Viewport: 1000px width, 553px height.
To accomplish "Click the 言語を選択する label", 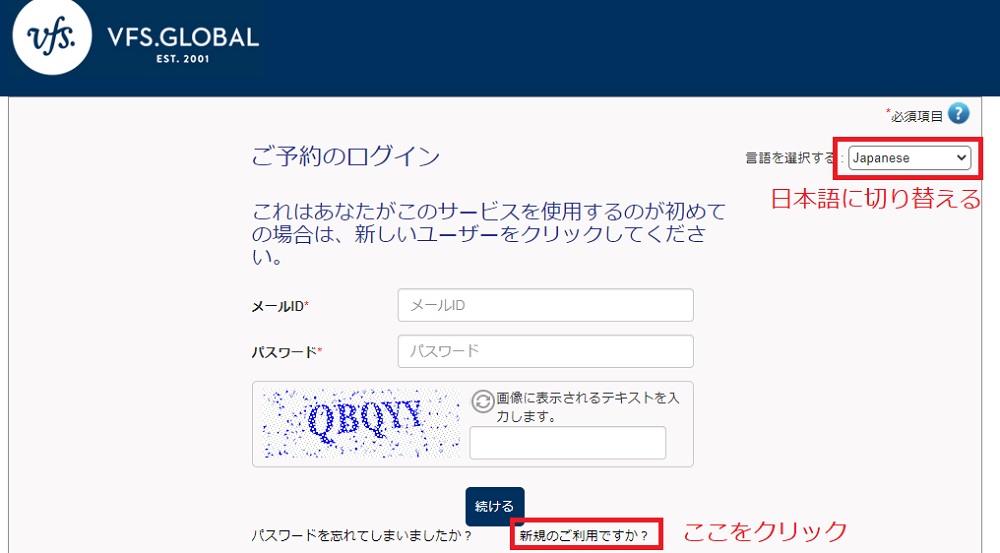I will tap(792, 158).
